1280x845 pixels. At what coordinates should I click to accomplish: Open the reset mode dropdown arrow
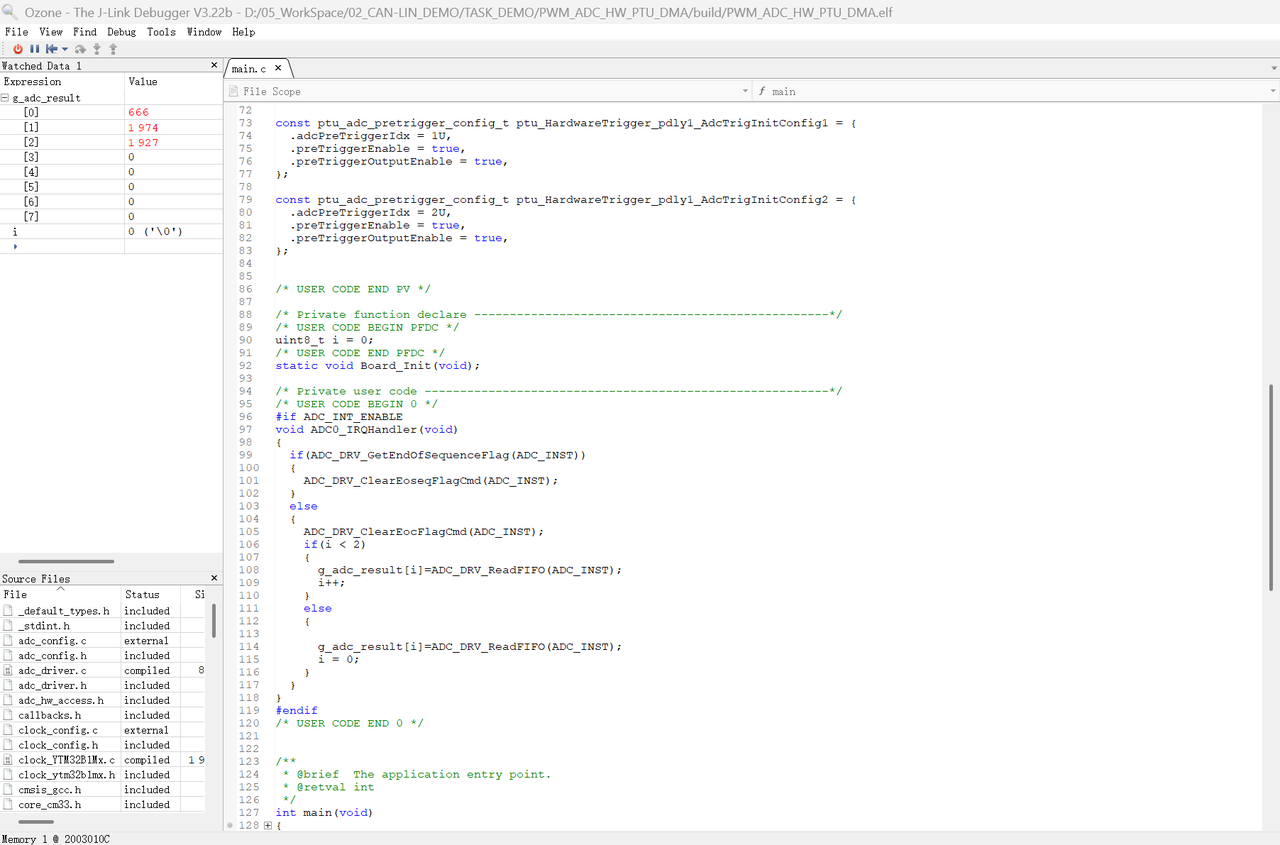tap(65, 49)
